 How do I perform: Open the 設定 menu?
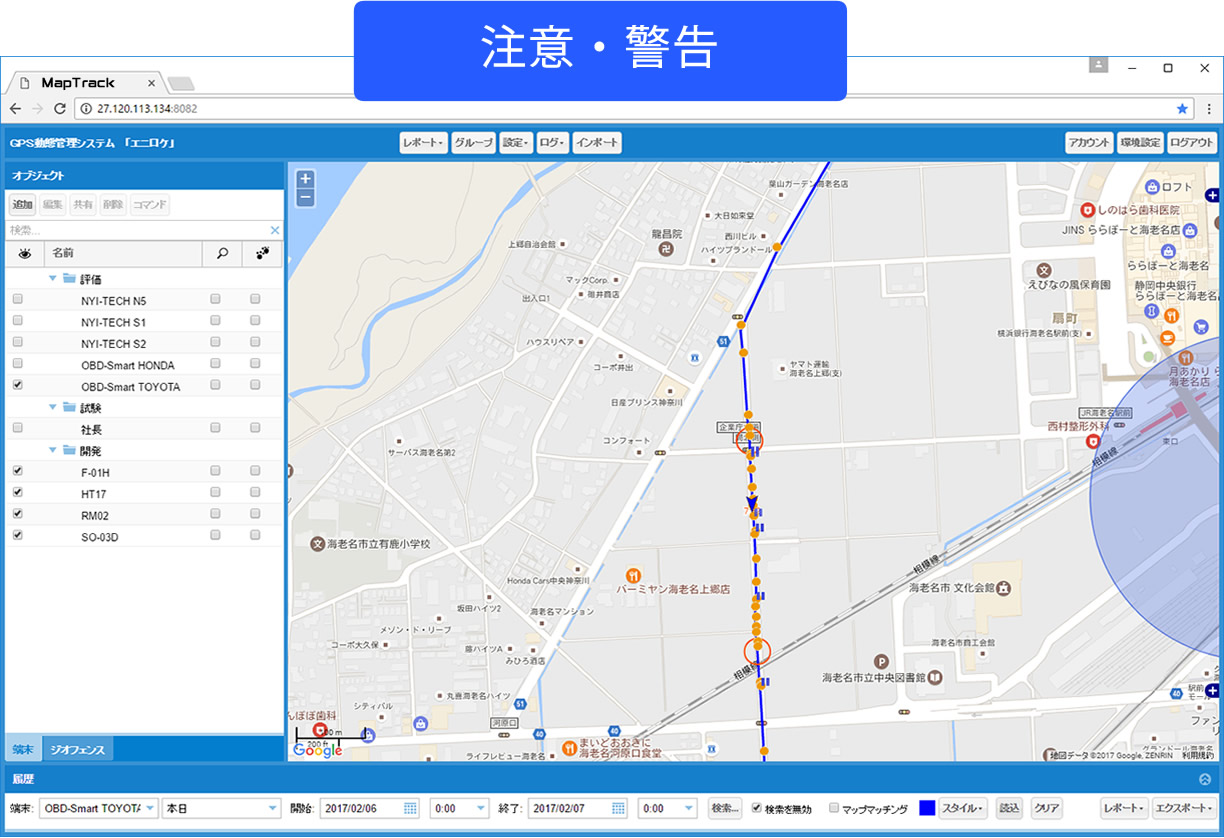[x=516, y=143]
